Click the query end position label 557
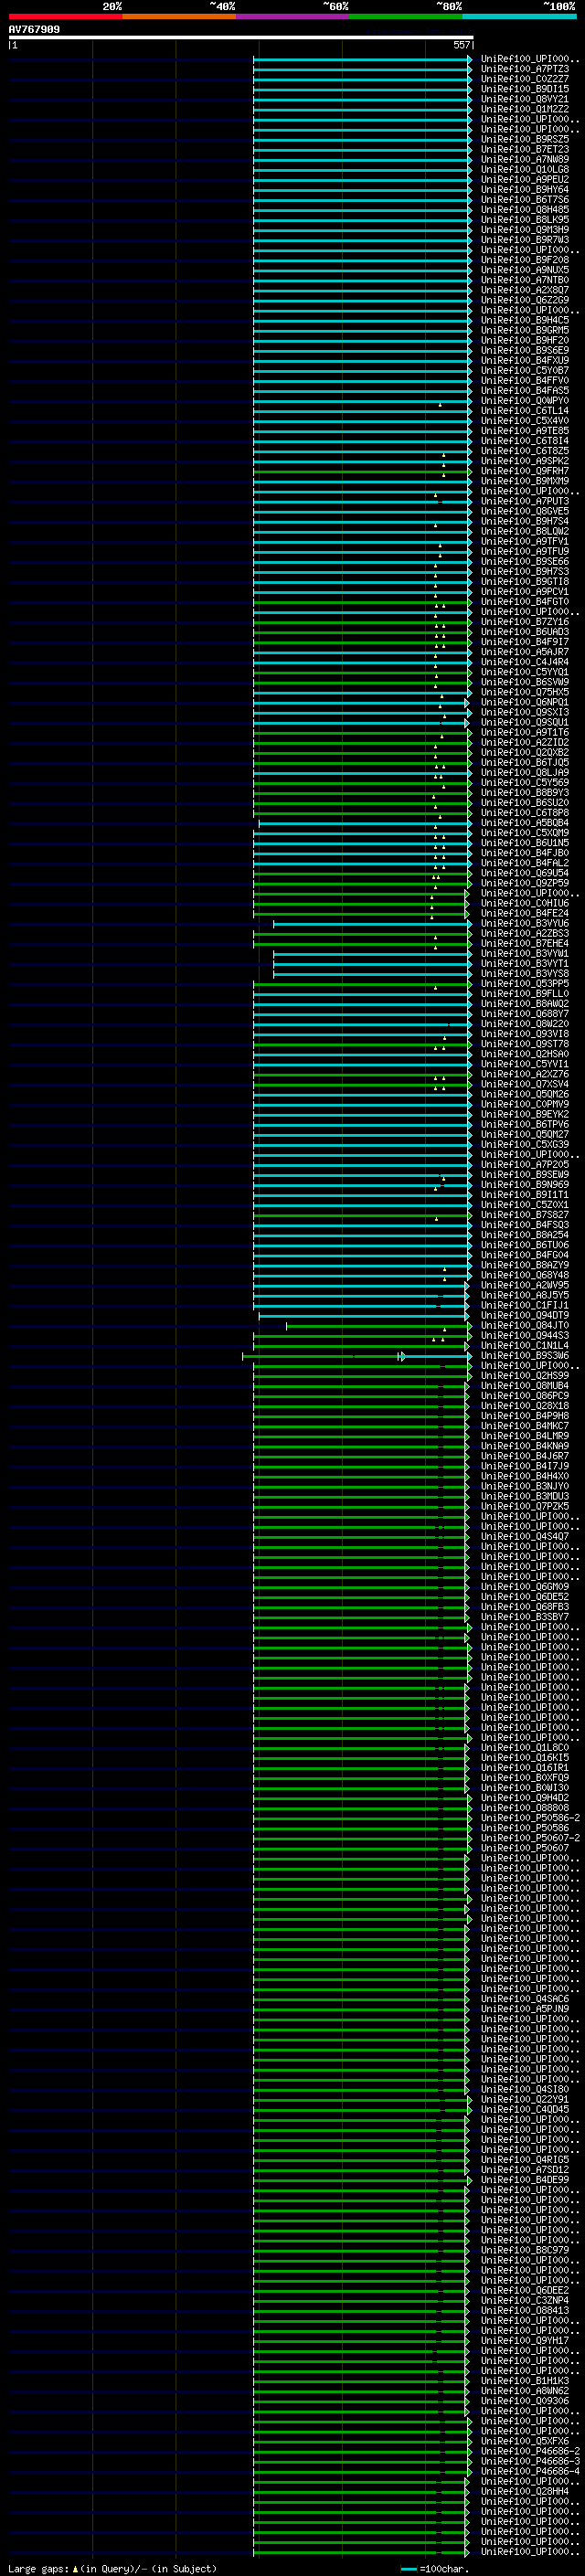This screenshot has height=2576, width=585. [461, 45]
